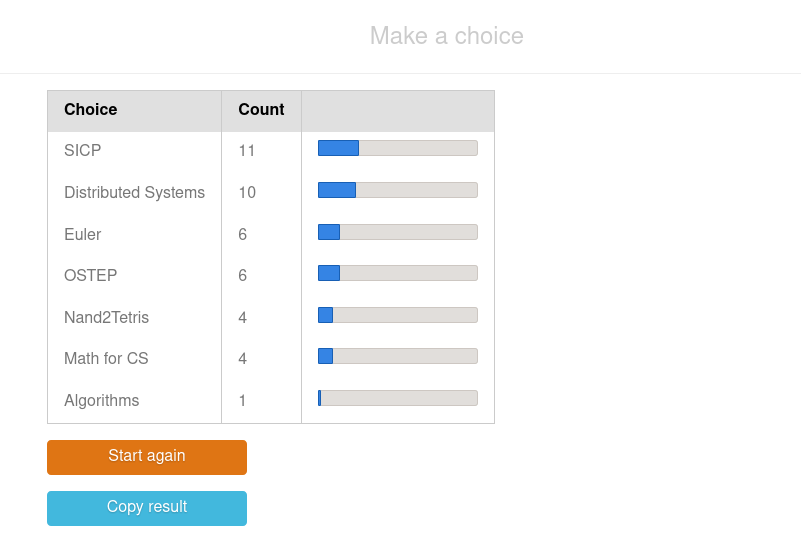This screenshot has height=551, width=801.
Task: Click the SICP count value 11
Action: pos(247,151)
